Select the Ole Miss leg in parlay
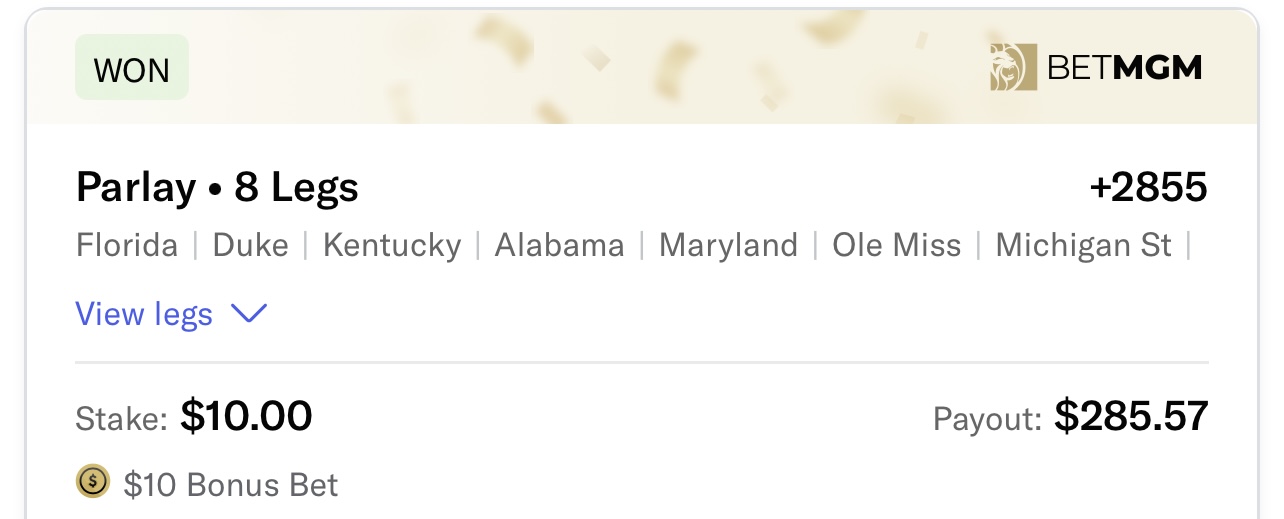The width and height of the screenshot is (1284, 519). coord(896,245)
